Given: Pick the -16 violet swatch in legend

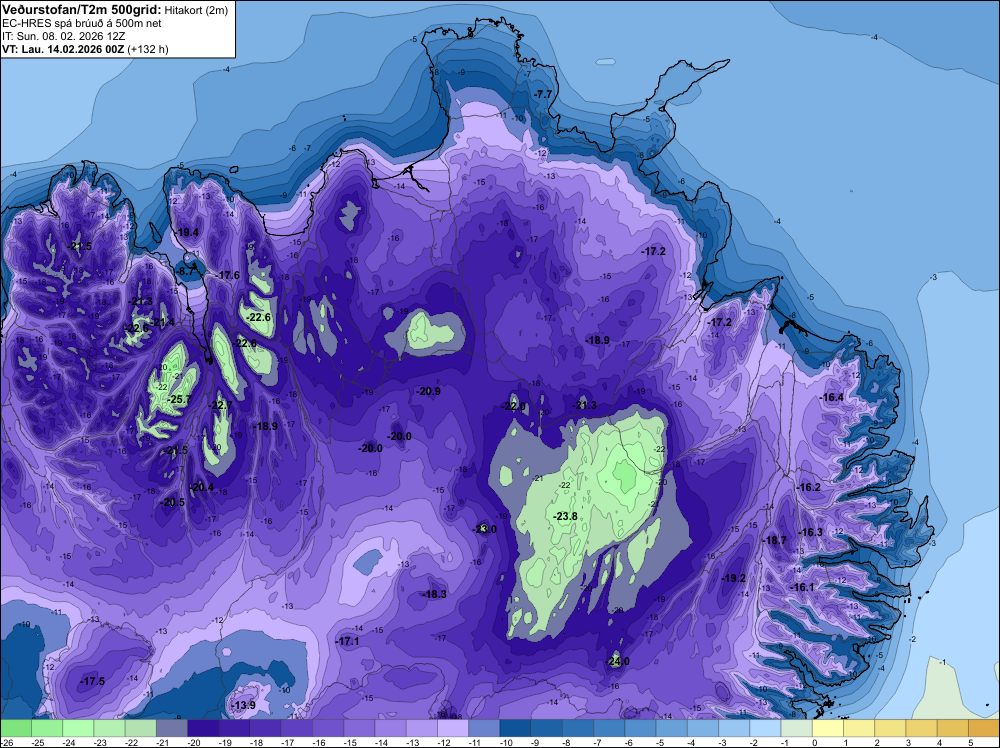Looking at the screenshot, I should [x=328, y=728].
